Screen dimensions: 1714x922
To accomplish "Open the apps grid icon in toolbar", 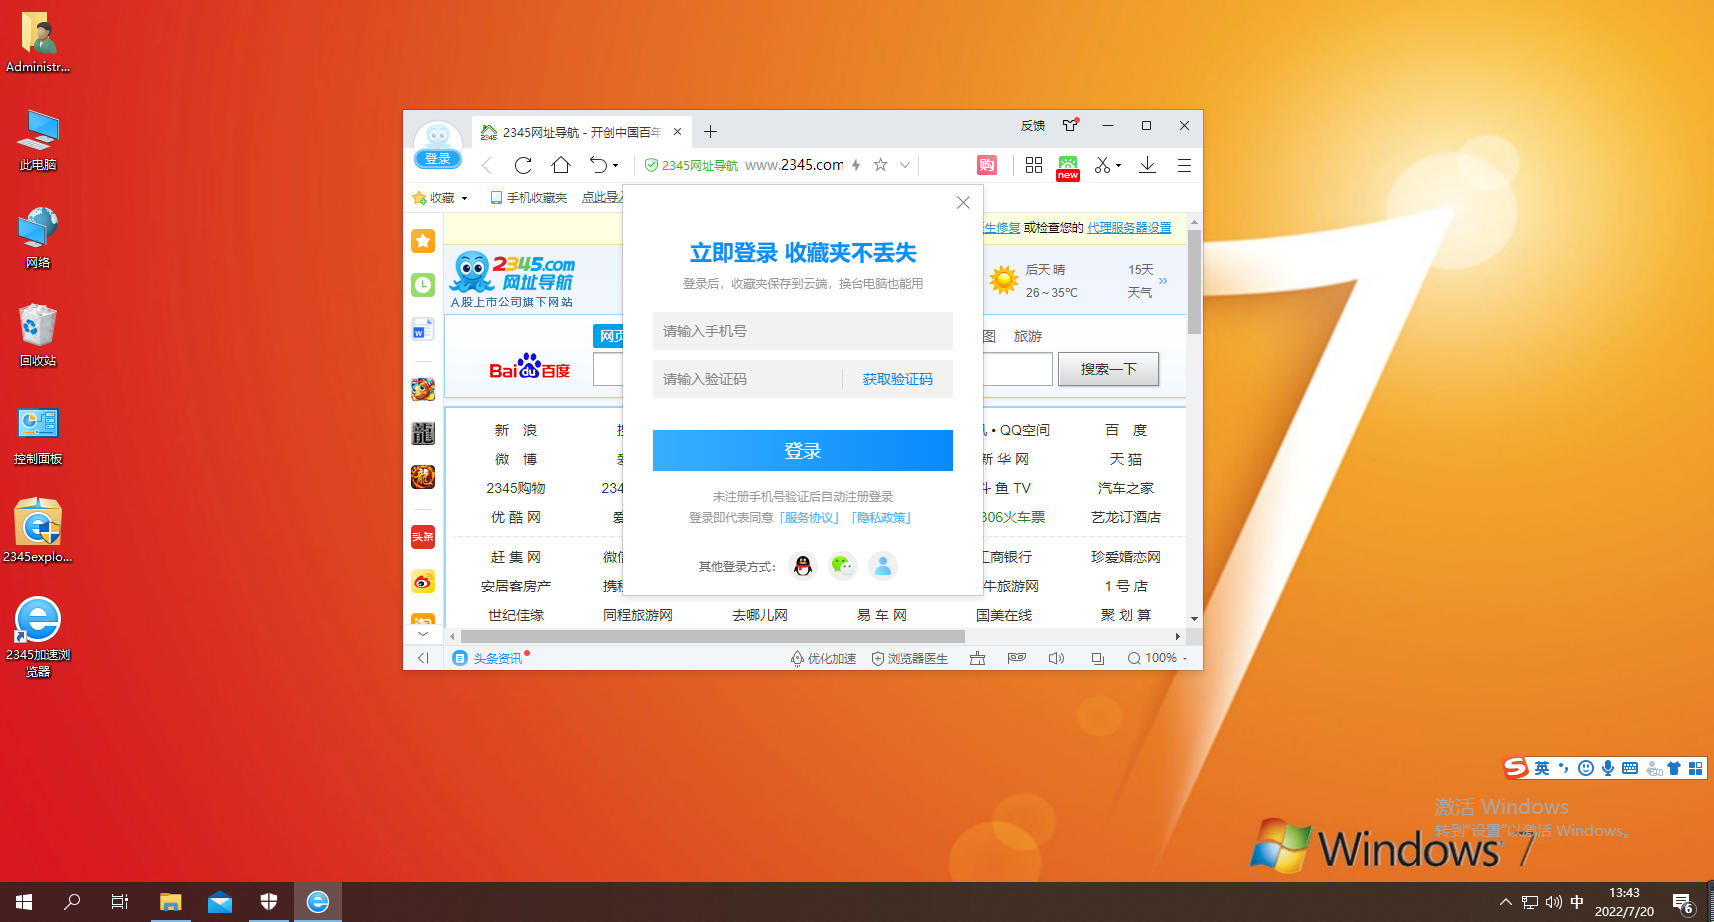I will pos(1034,165).
